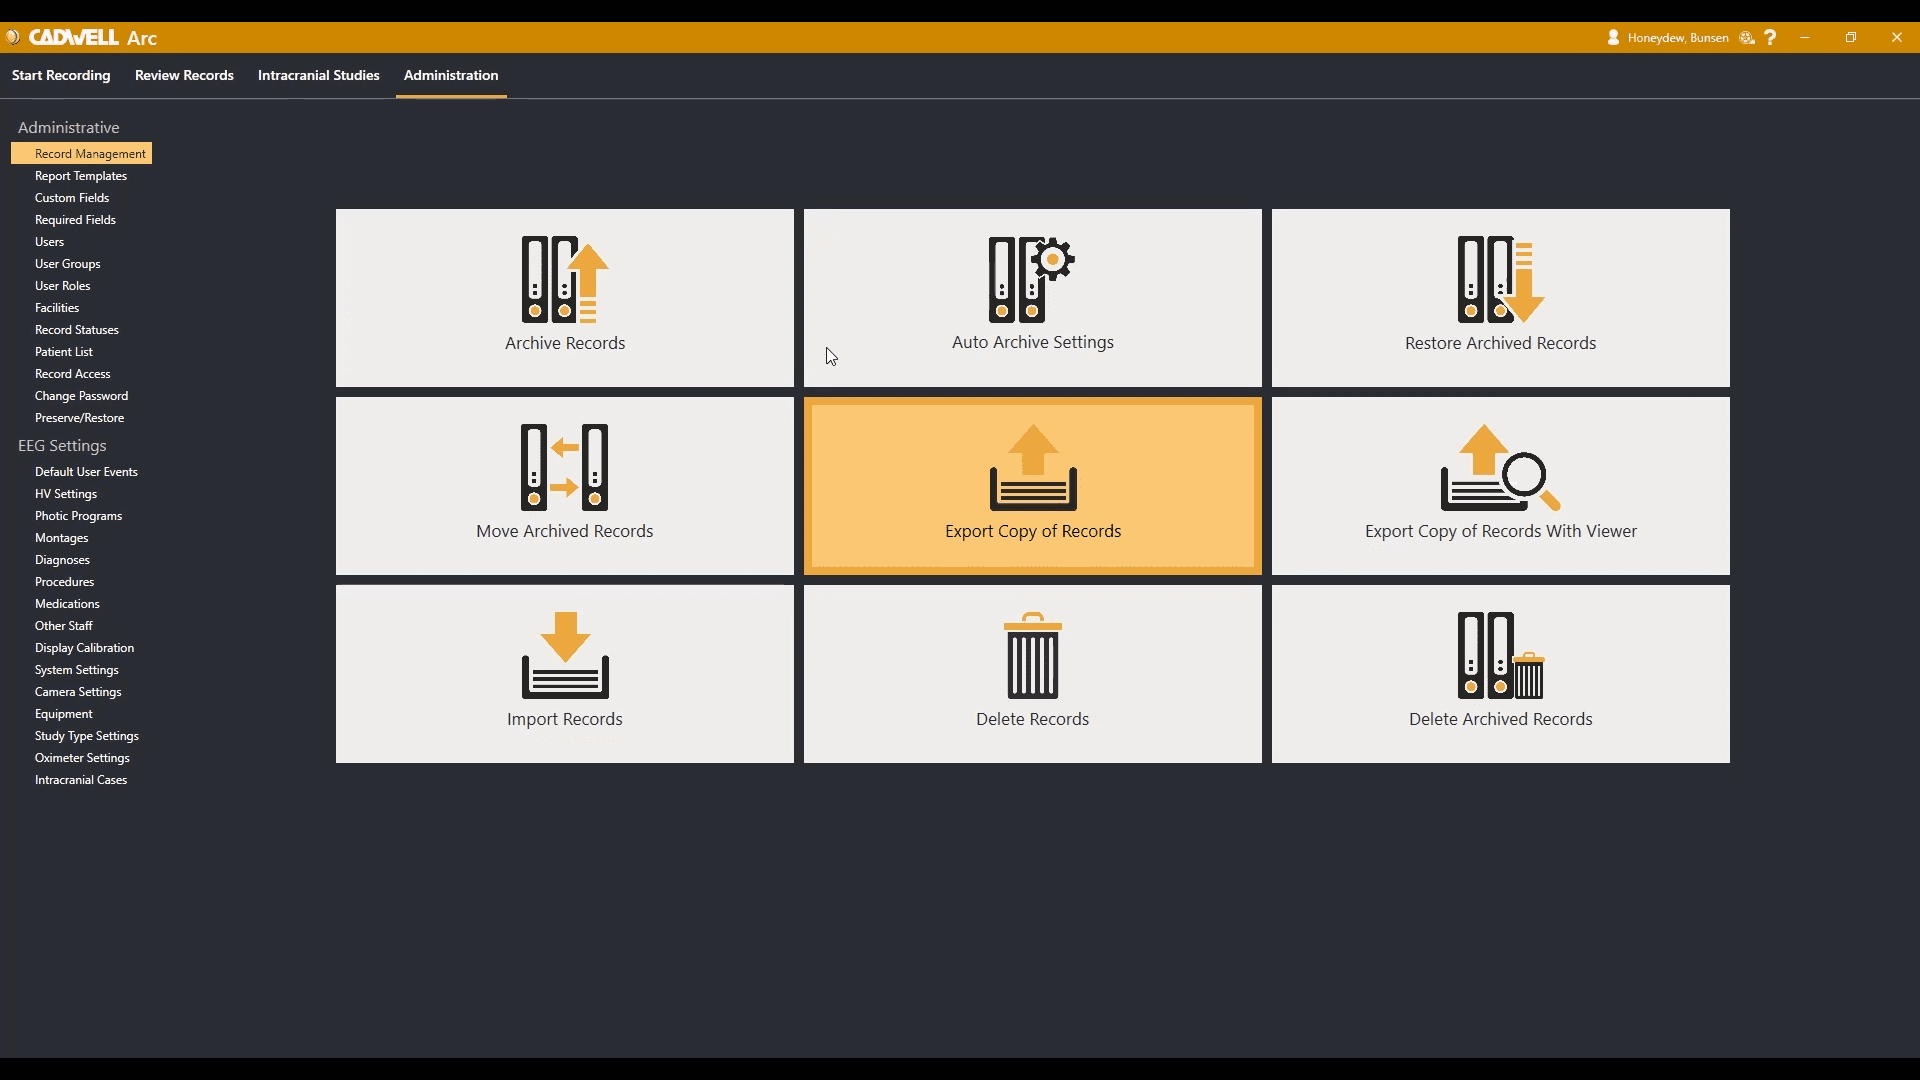Viewport: 1920px width, 1080px height.
Task: Click the Archive Records tile icon
Action: pos(565,280)
